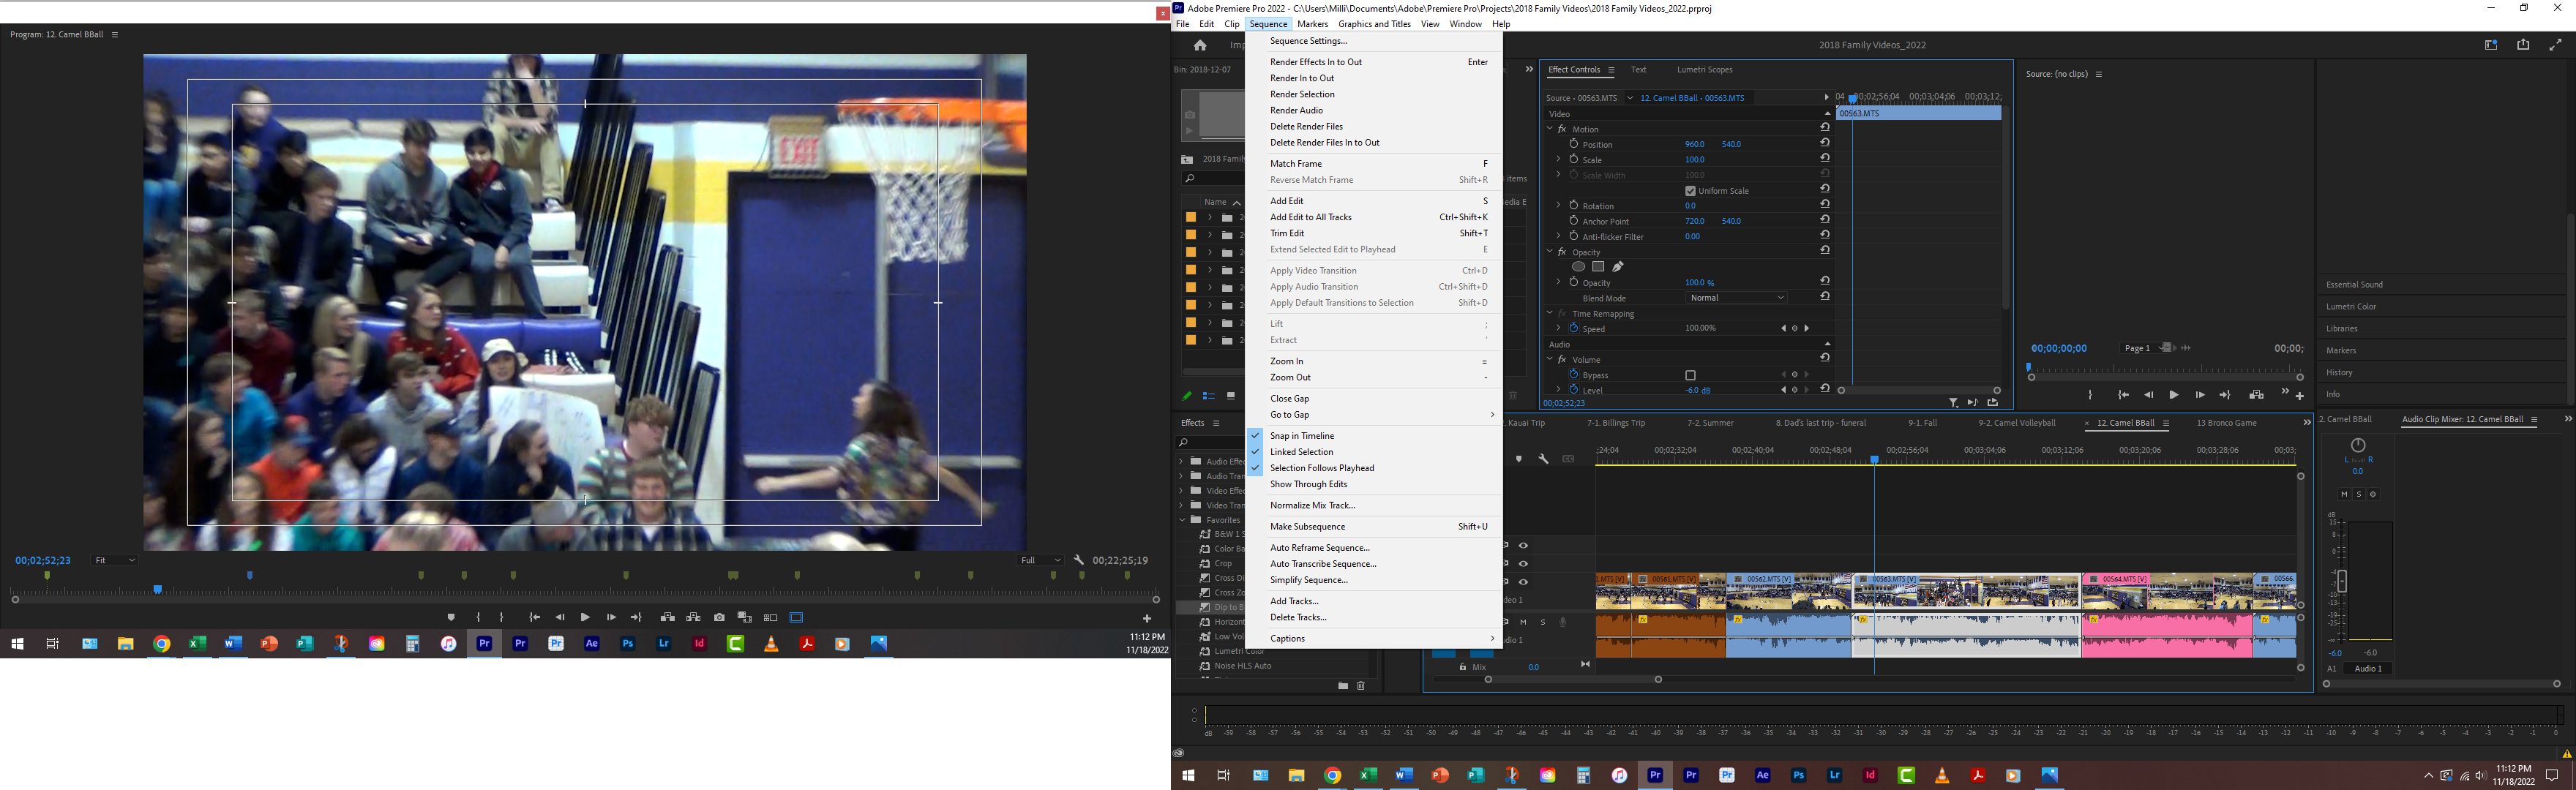Click the Settings wrench in Program monitor

click(1079, 560)
